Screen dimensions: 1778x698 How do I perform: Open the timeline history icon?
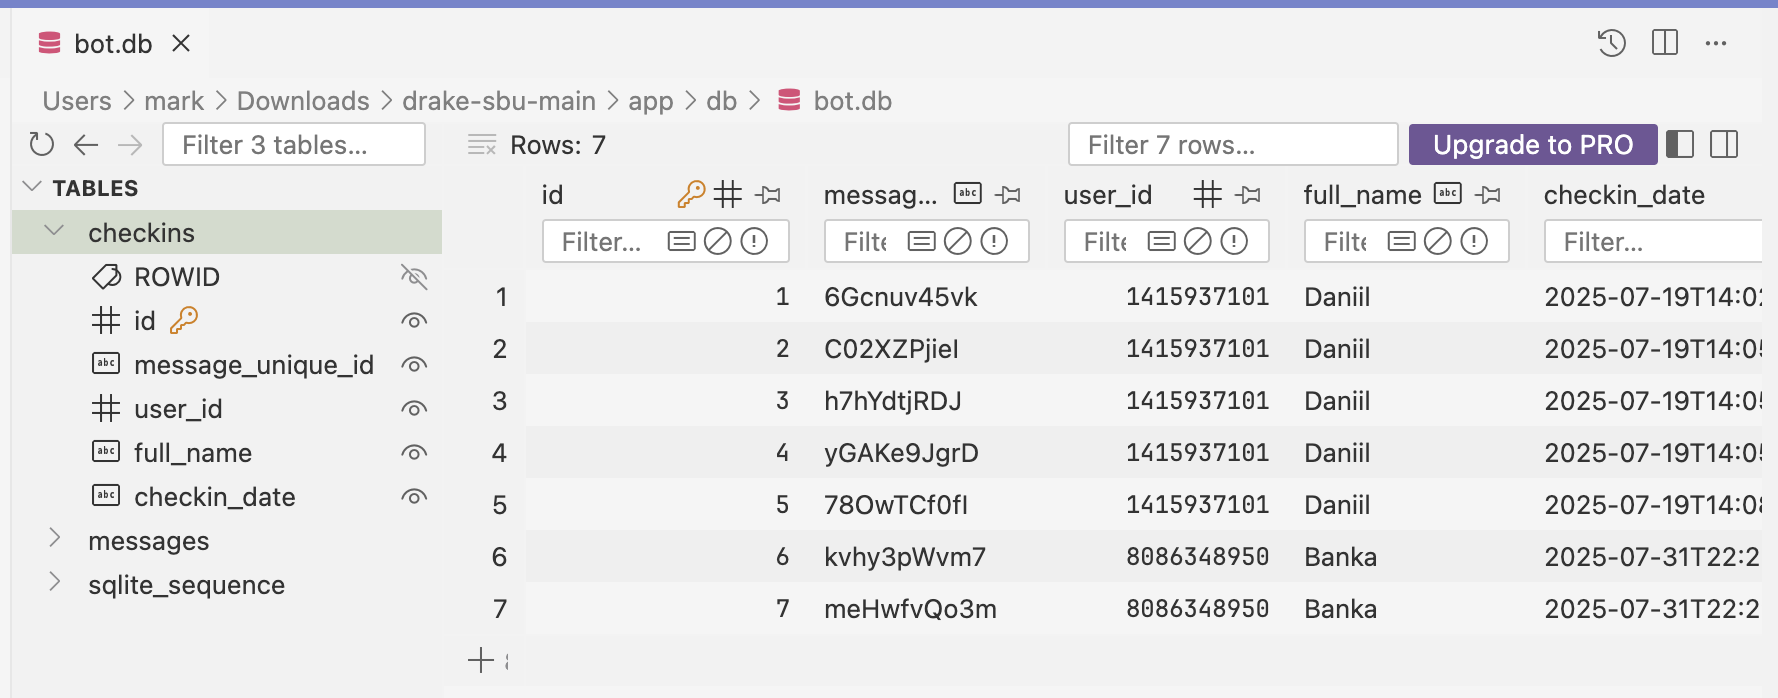pos(1611,43)
